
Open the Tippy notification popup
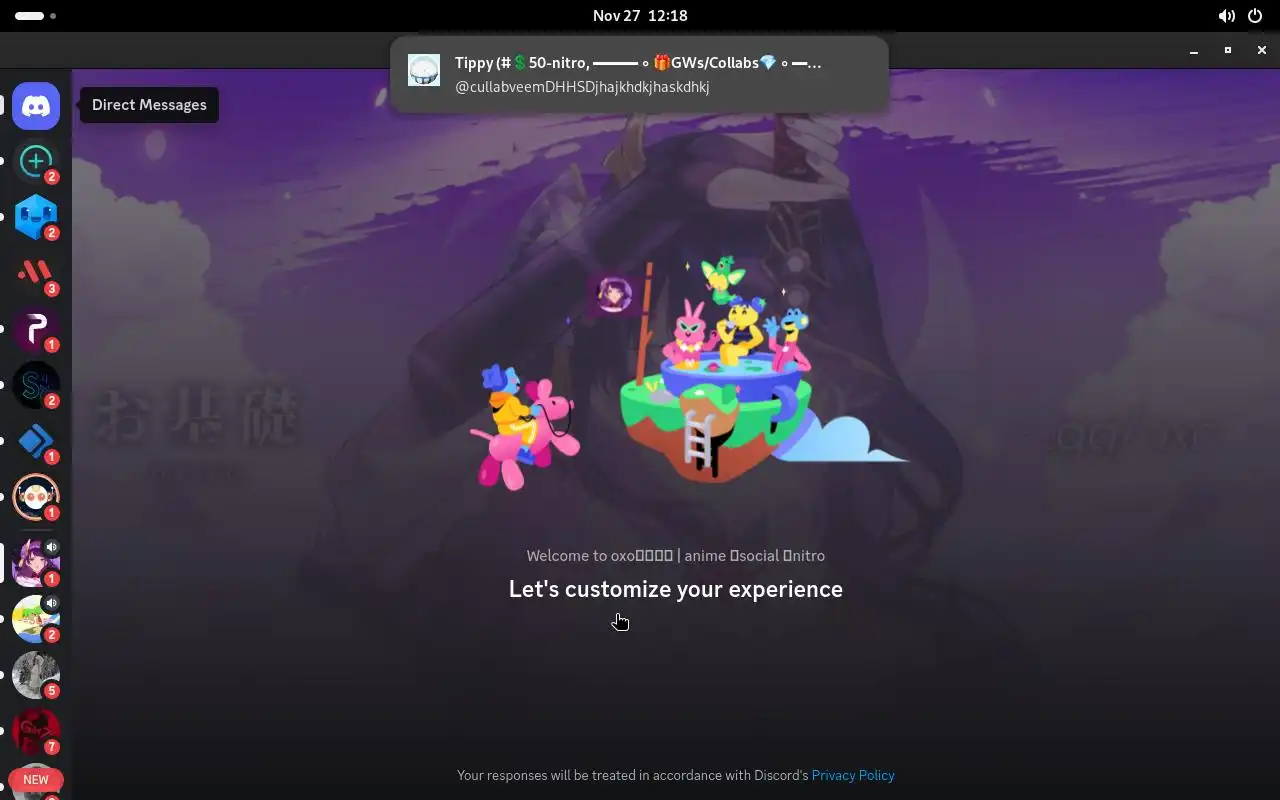click(639, 74)
